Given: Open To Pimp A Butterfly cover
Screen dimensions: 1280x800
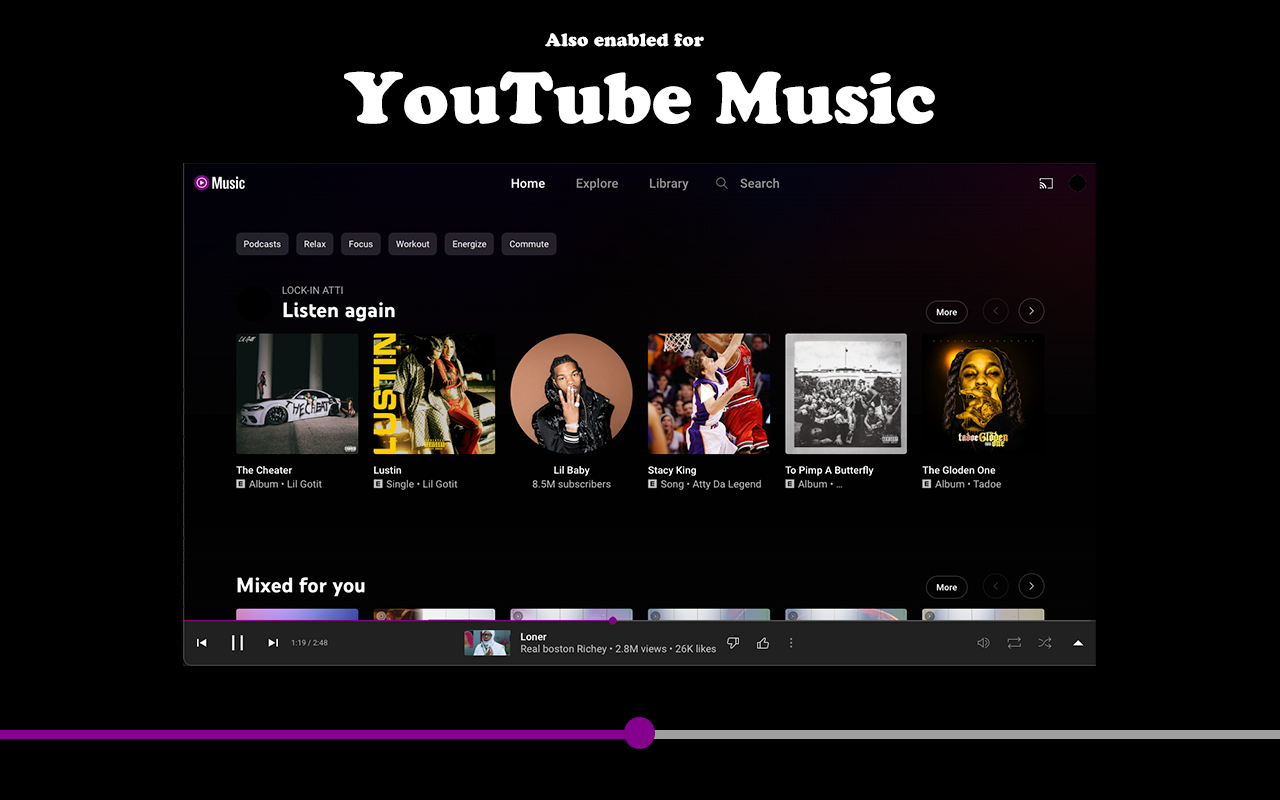Looking at the screenshot, I should 846,394.
